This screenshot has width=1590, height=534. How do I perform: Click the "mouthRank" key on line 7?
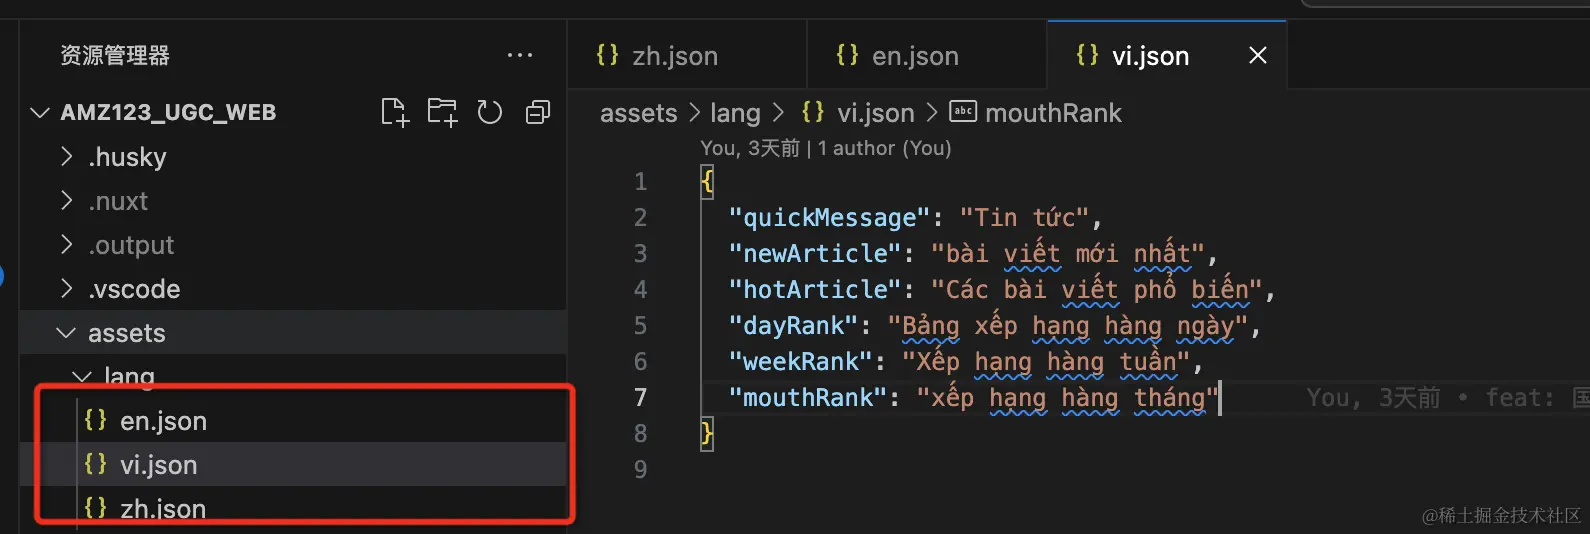808,398
